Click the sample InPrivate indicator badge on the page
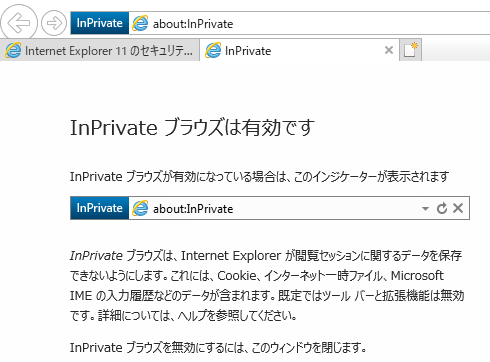 coord(100,208)
